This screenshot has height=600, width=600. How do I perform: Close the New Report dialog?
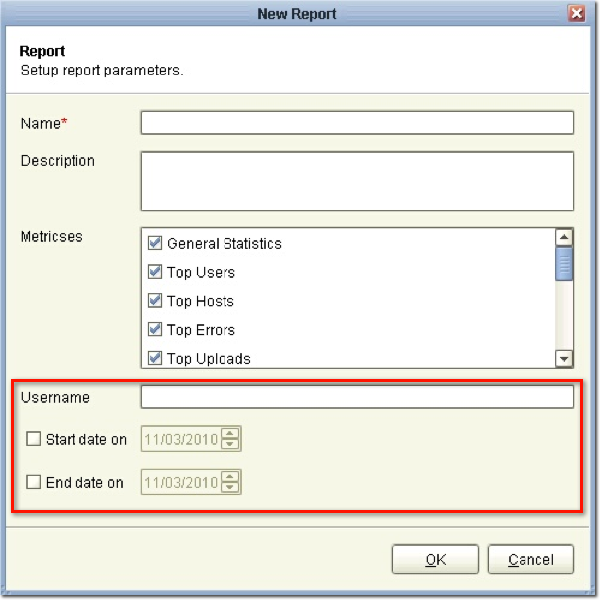pos(575,14)
